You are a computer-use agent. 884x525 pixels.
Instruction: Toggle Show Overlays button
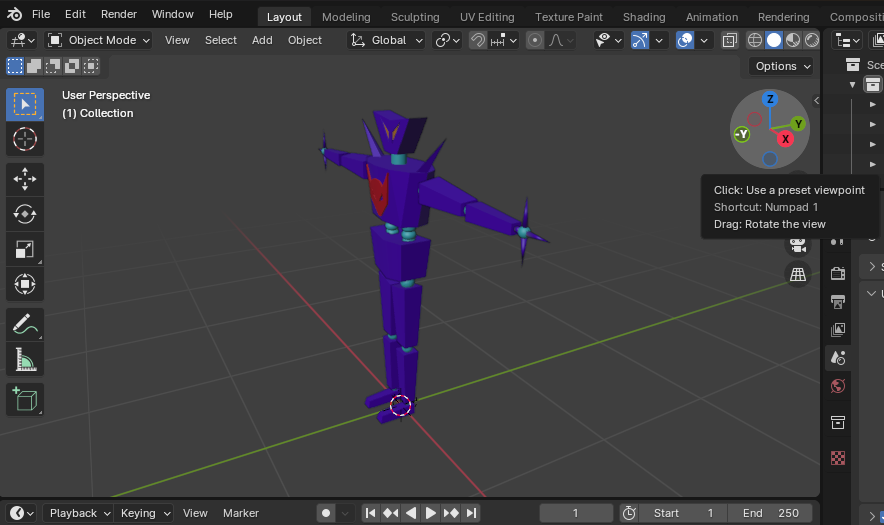click(685, 40)
